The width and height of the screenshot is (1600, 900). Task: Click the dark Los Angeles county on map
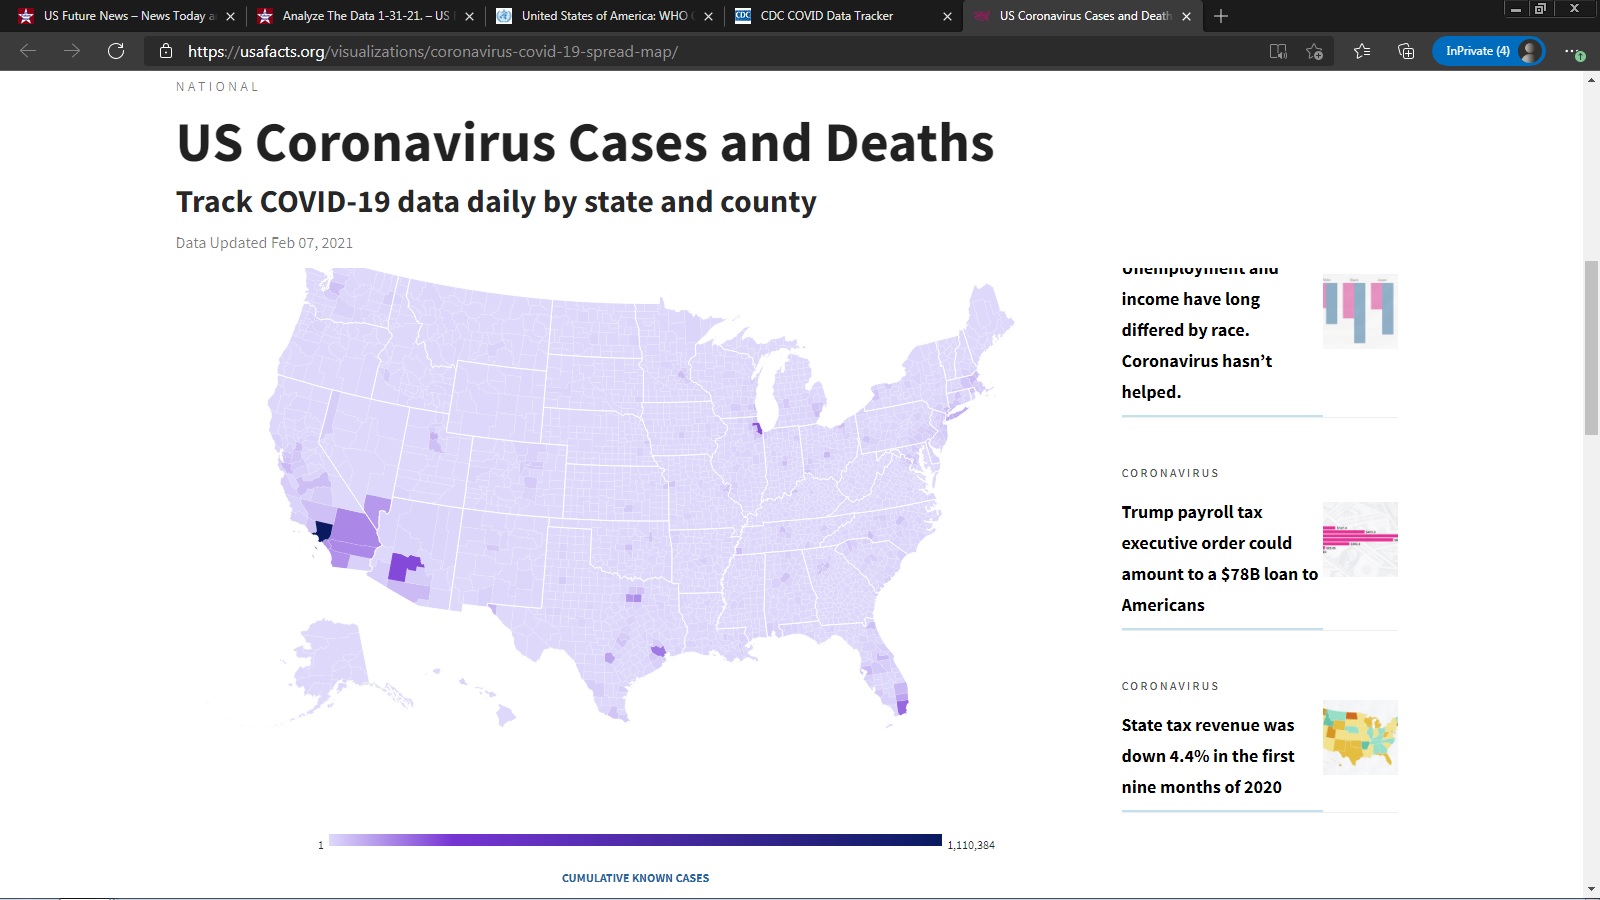coord(322,530)
